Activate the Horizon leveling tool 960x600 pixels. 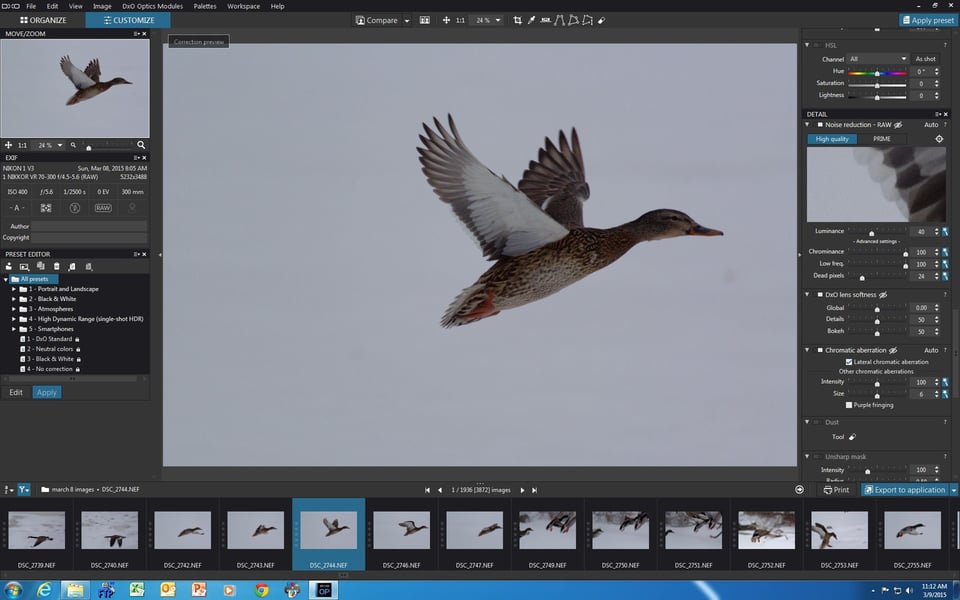point(546,20)
